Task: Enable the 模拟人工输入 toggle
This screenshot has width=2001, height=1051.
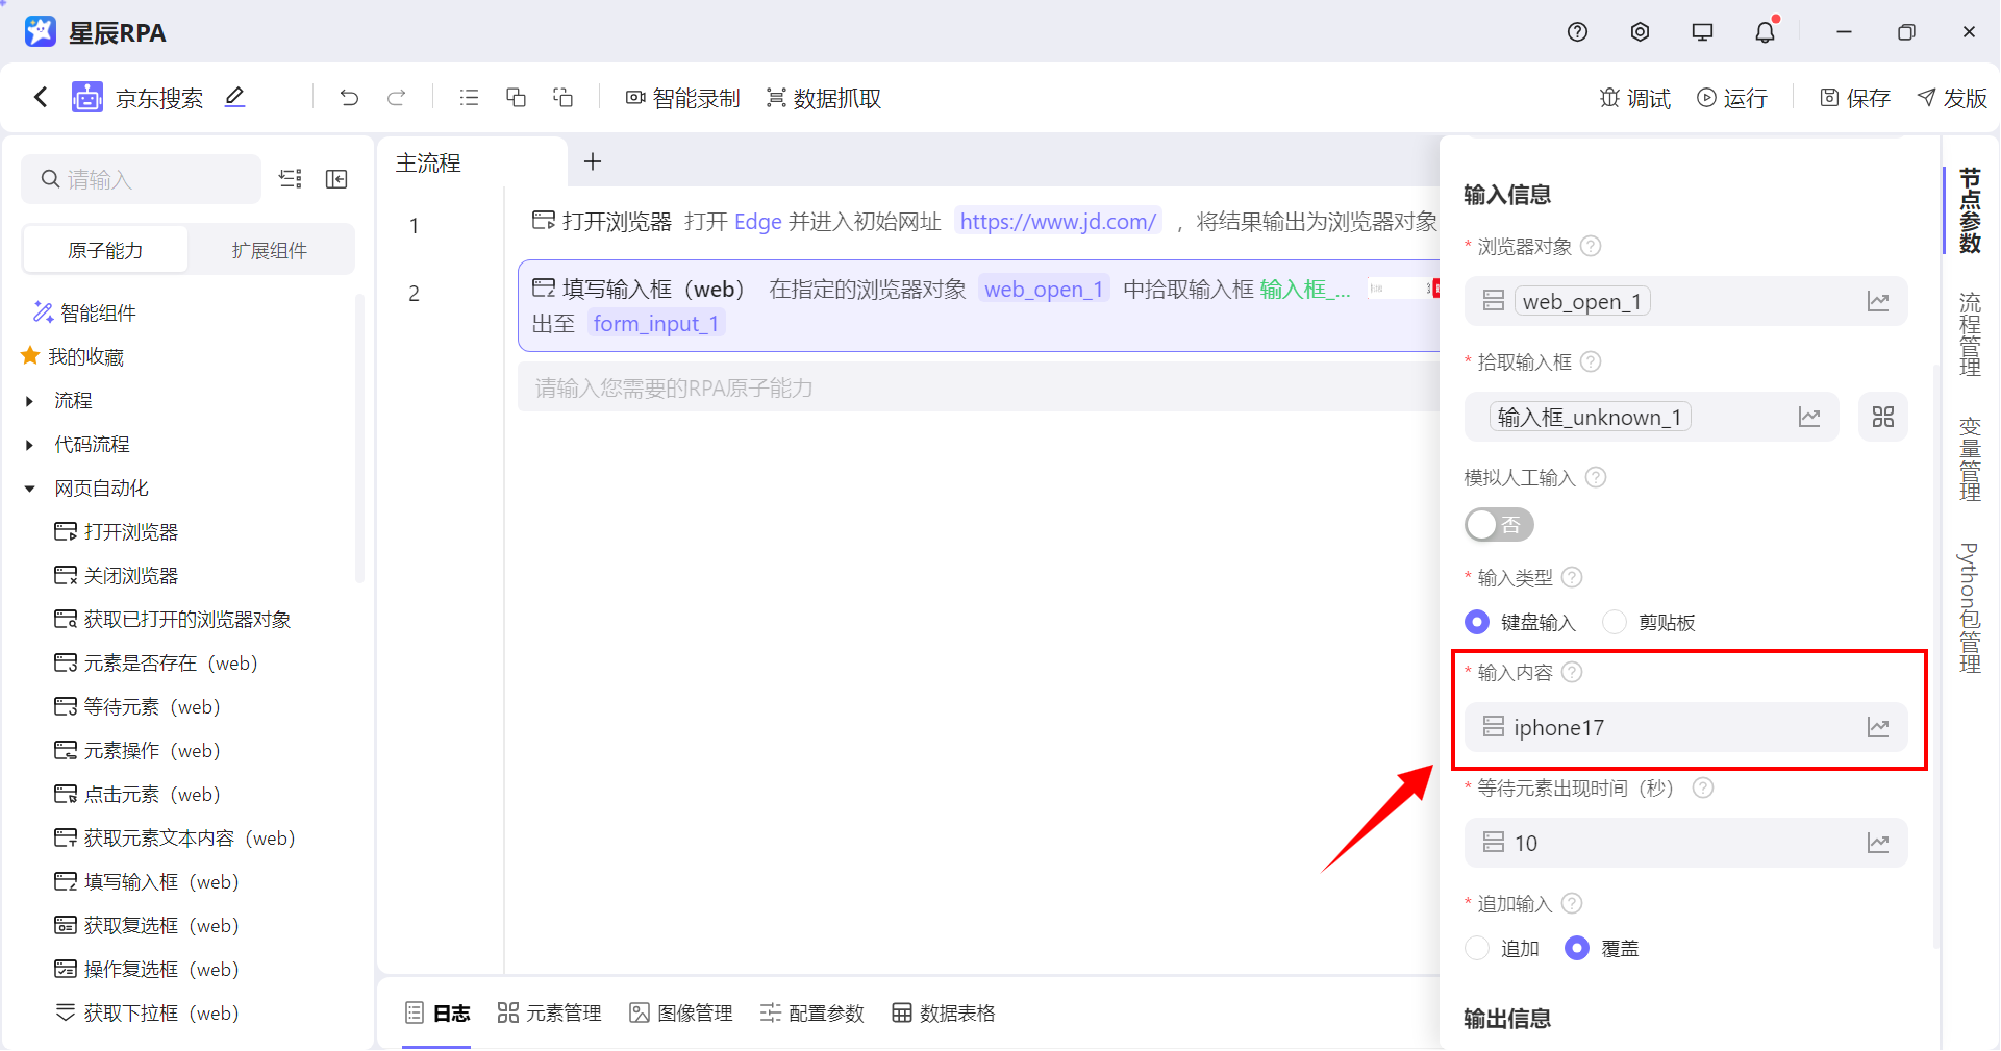Action: click(1499, 524)
